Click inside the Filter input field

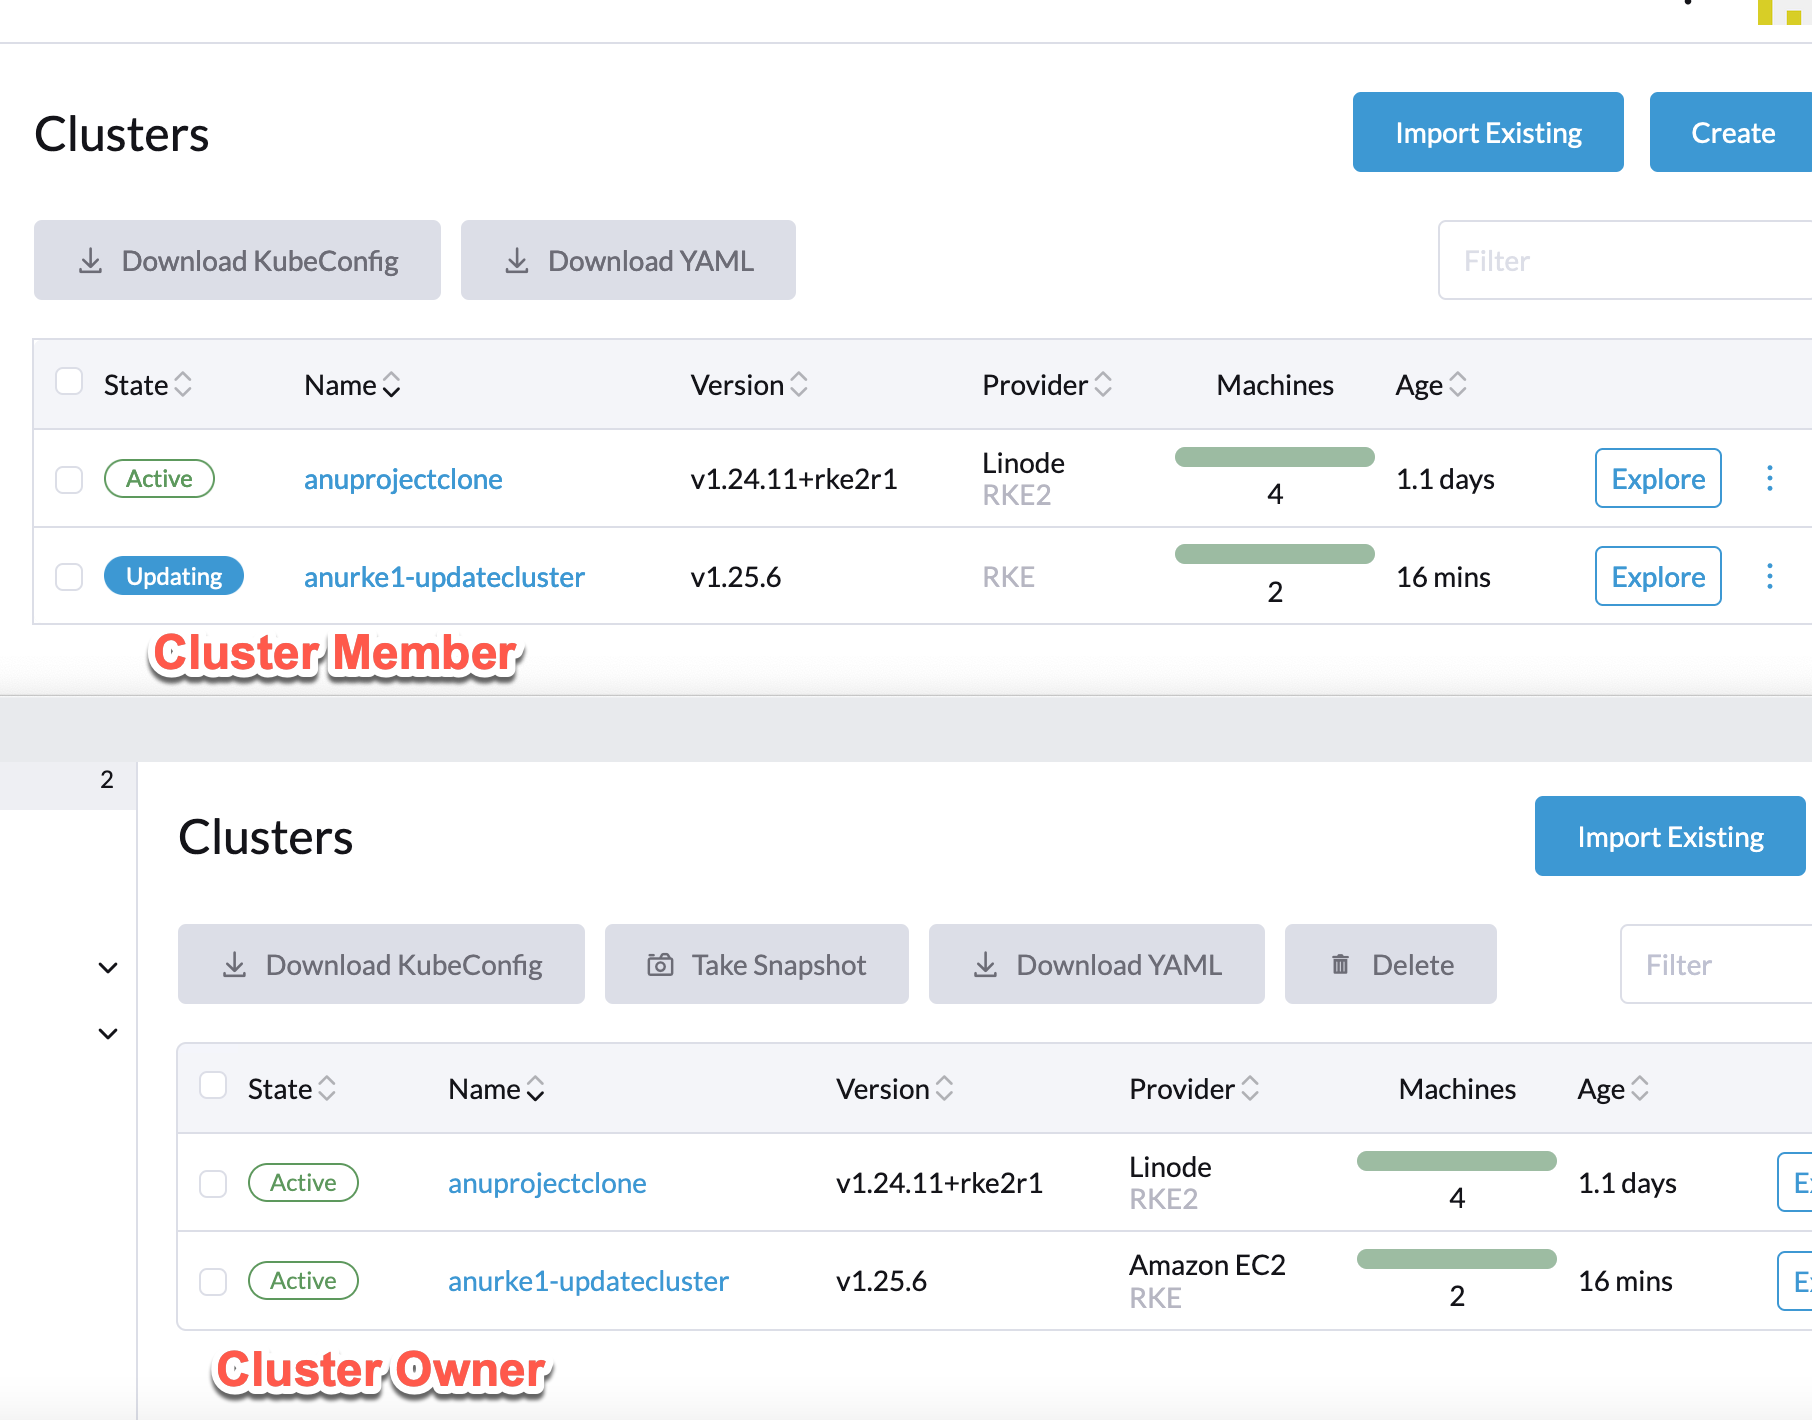(1620, 260)
